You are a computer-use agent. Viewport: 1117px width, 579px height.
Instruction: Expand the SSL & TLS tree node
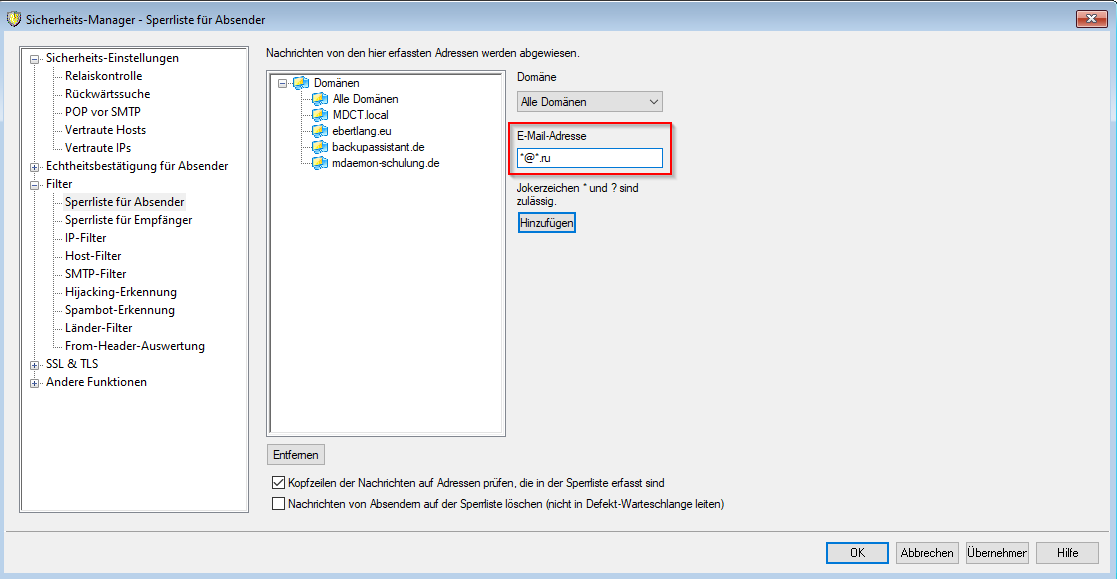click(36, 364)
